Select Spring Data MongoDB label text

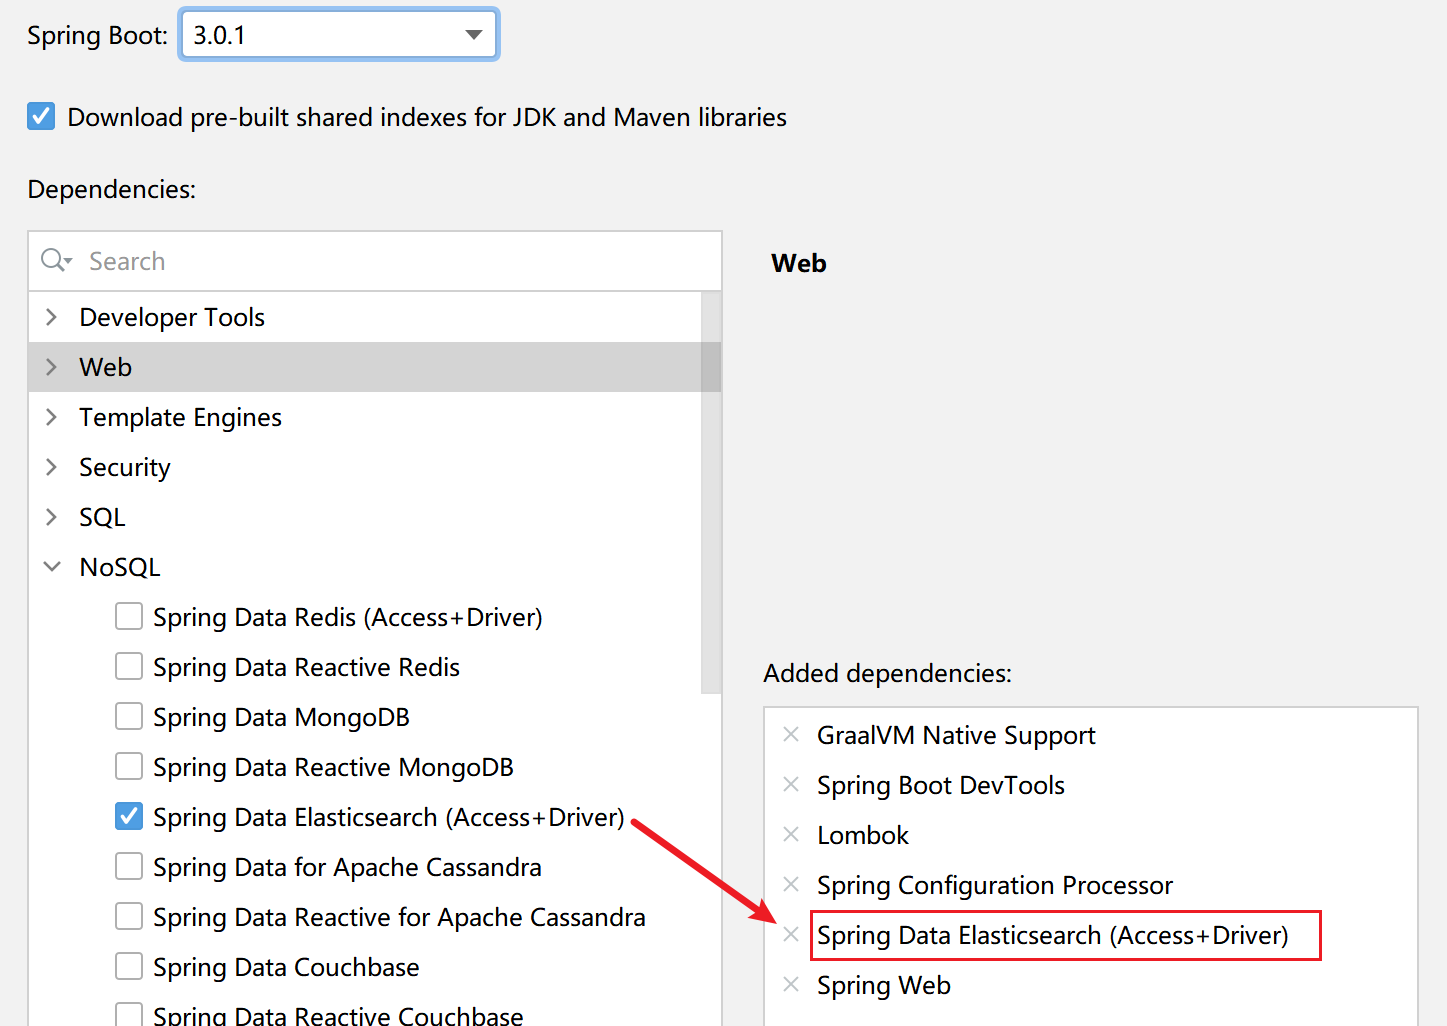pyautogui.click(x=282, y=717)
